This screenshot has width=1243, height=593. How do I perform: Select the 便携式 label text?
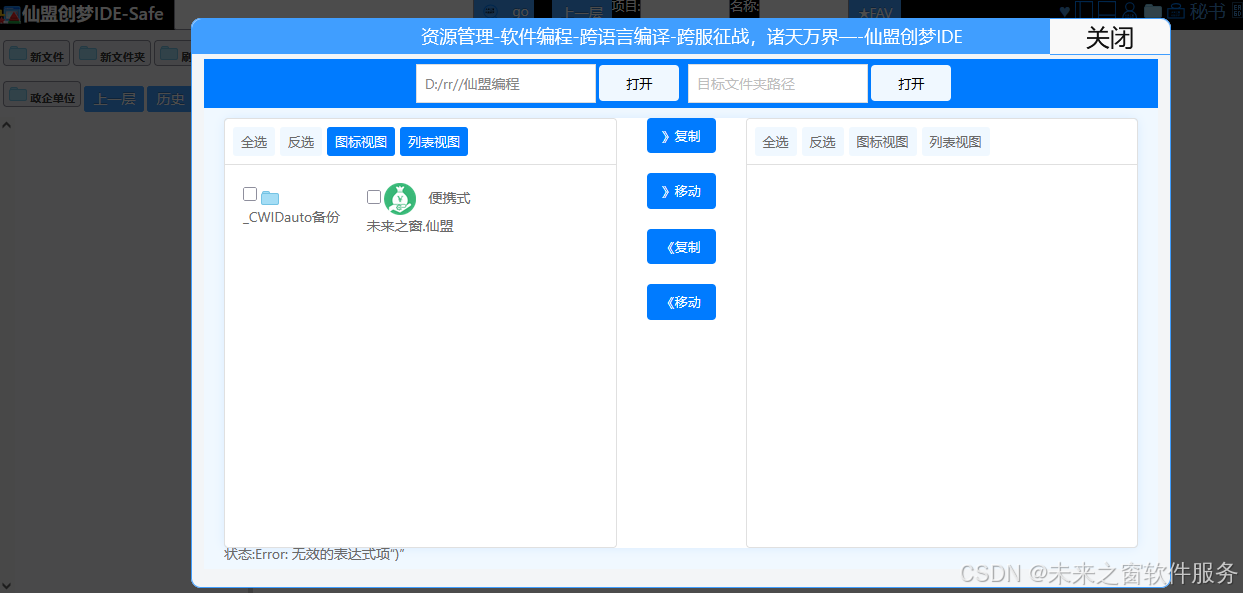449,198
